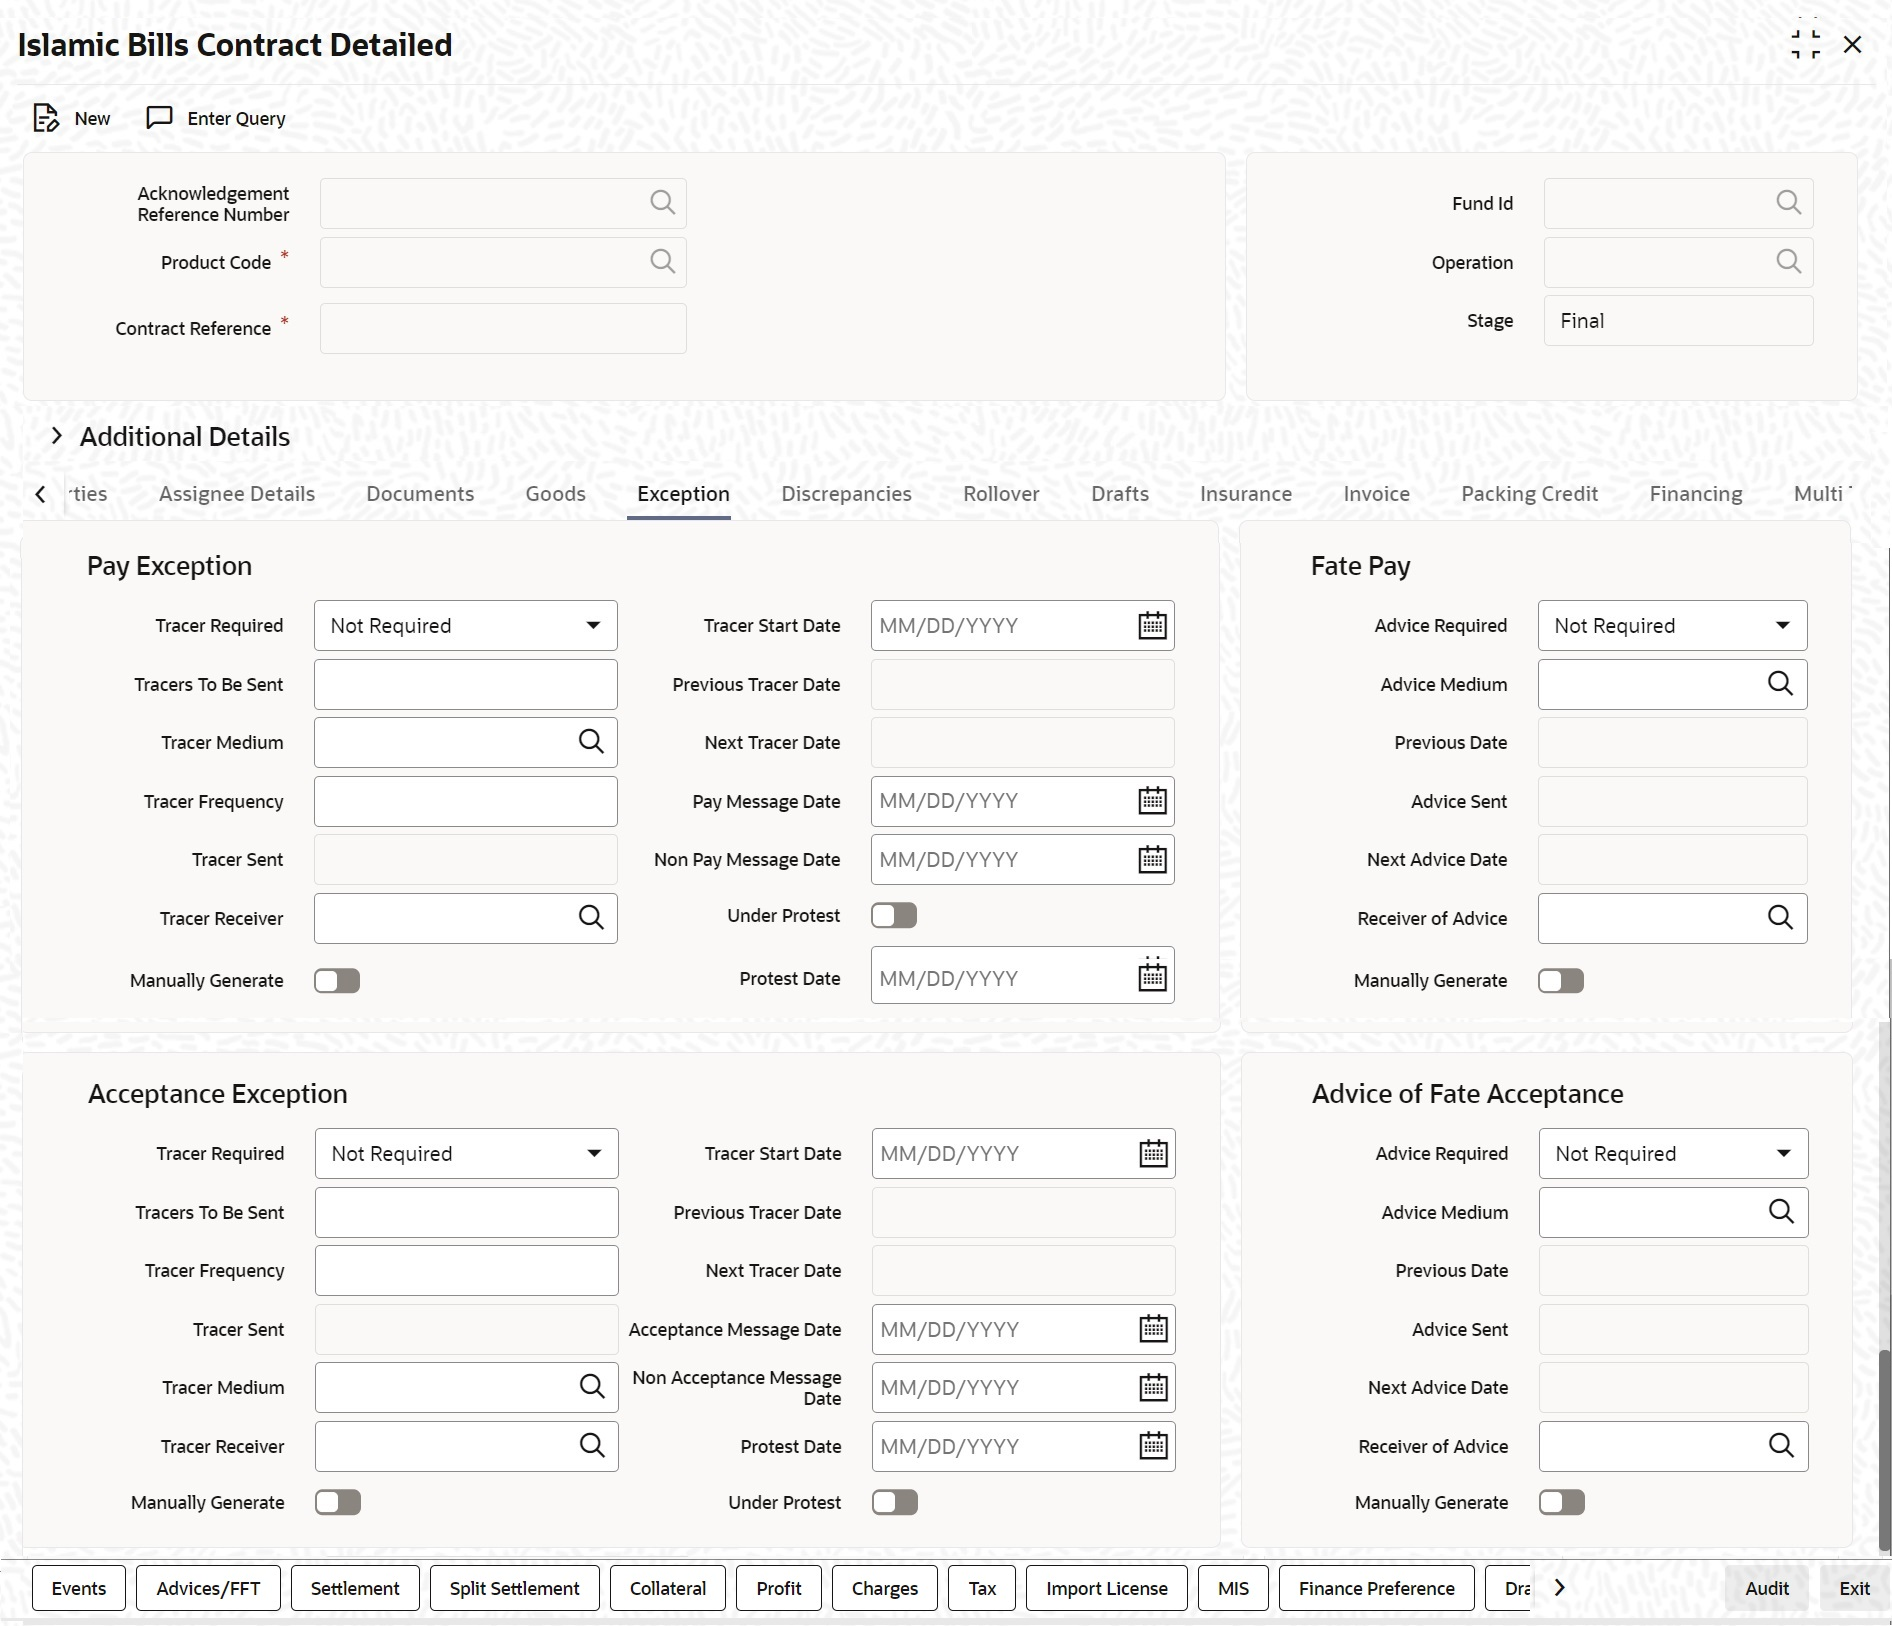Click the collapse window icon

click(1805, 45)
